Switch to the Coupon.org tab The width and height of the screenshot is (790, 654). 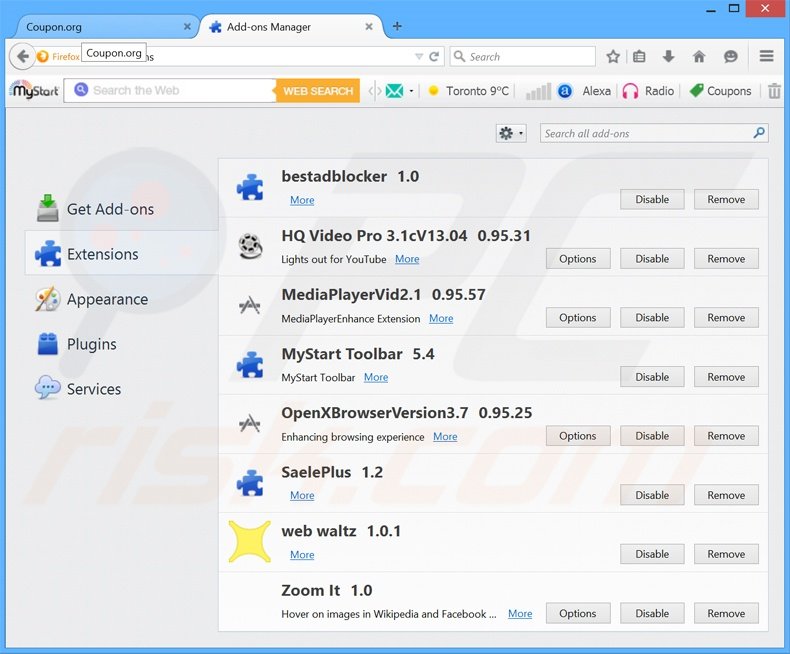pyautogui.click(x=100, y=26)
